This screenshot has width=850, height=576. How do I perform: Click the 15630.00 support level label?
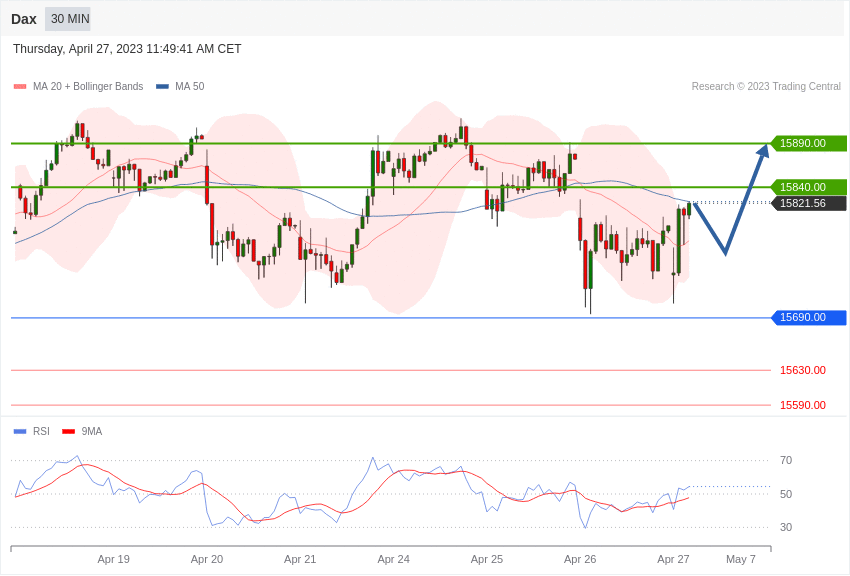pos(803,371)
